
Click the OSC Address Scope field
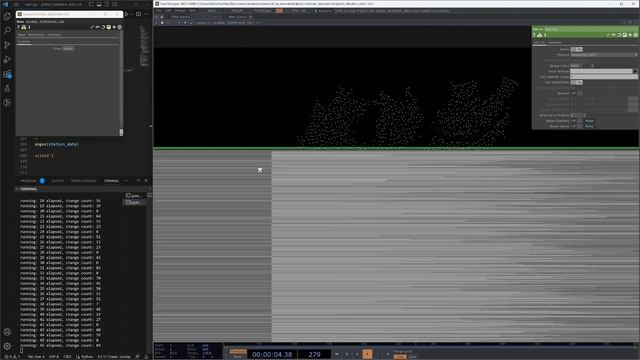pos(604,76)
